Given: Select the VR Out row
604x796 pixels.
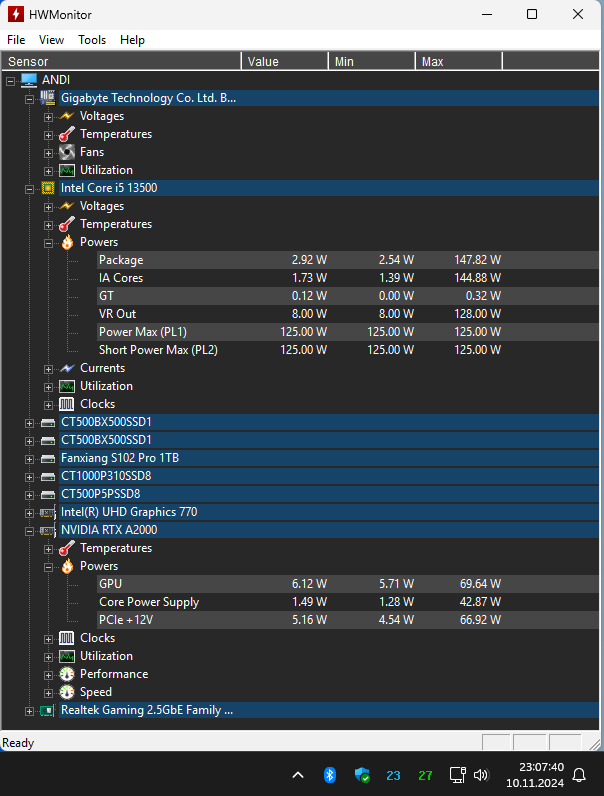Looking at the screenshot, I should (348, 314).
